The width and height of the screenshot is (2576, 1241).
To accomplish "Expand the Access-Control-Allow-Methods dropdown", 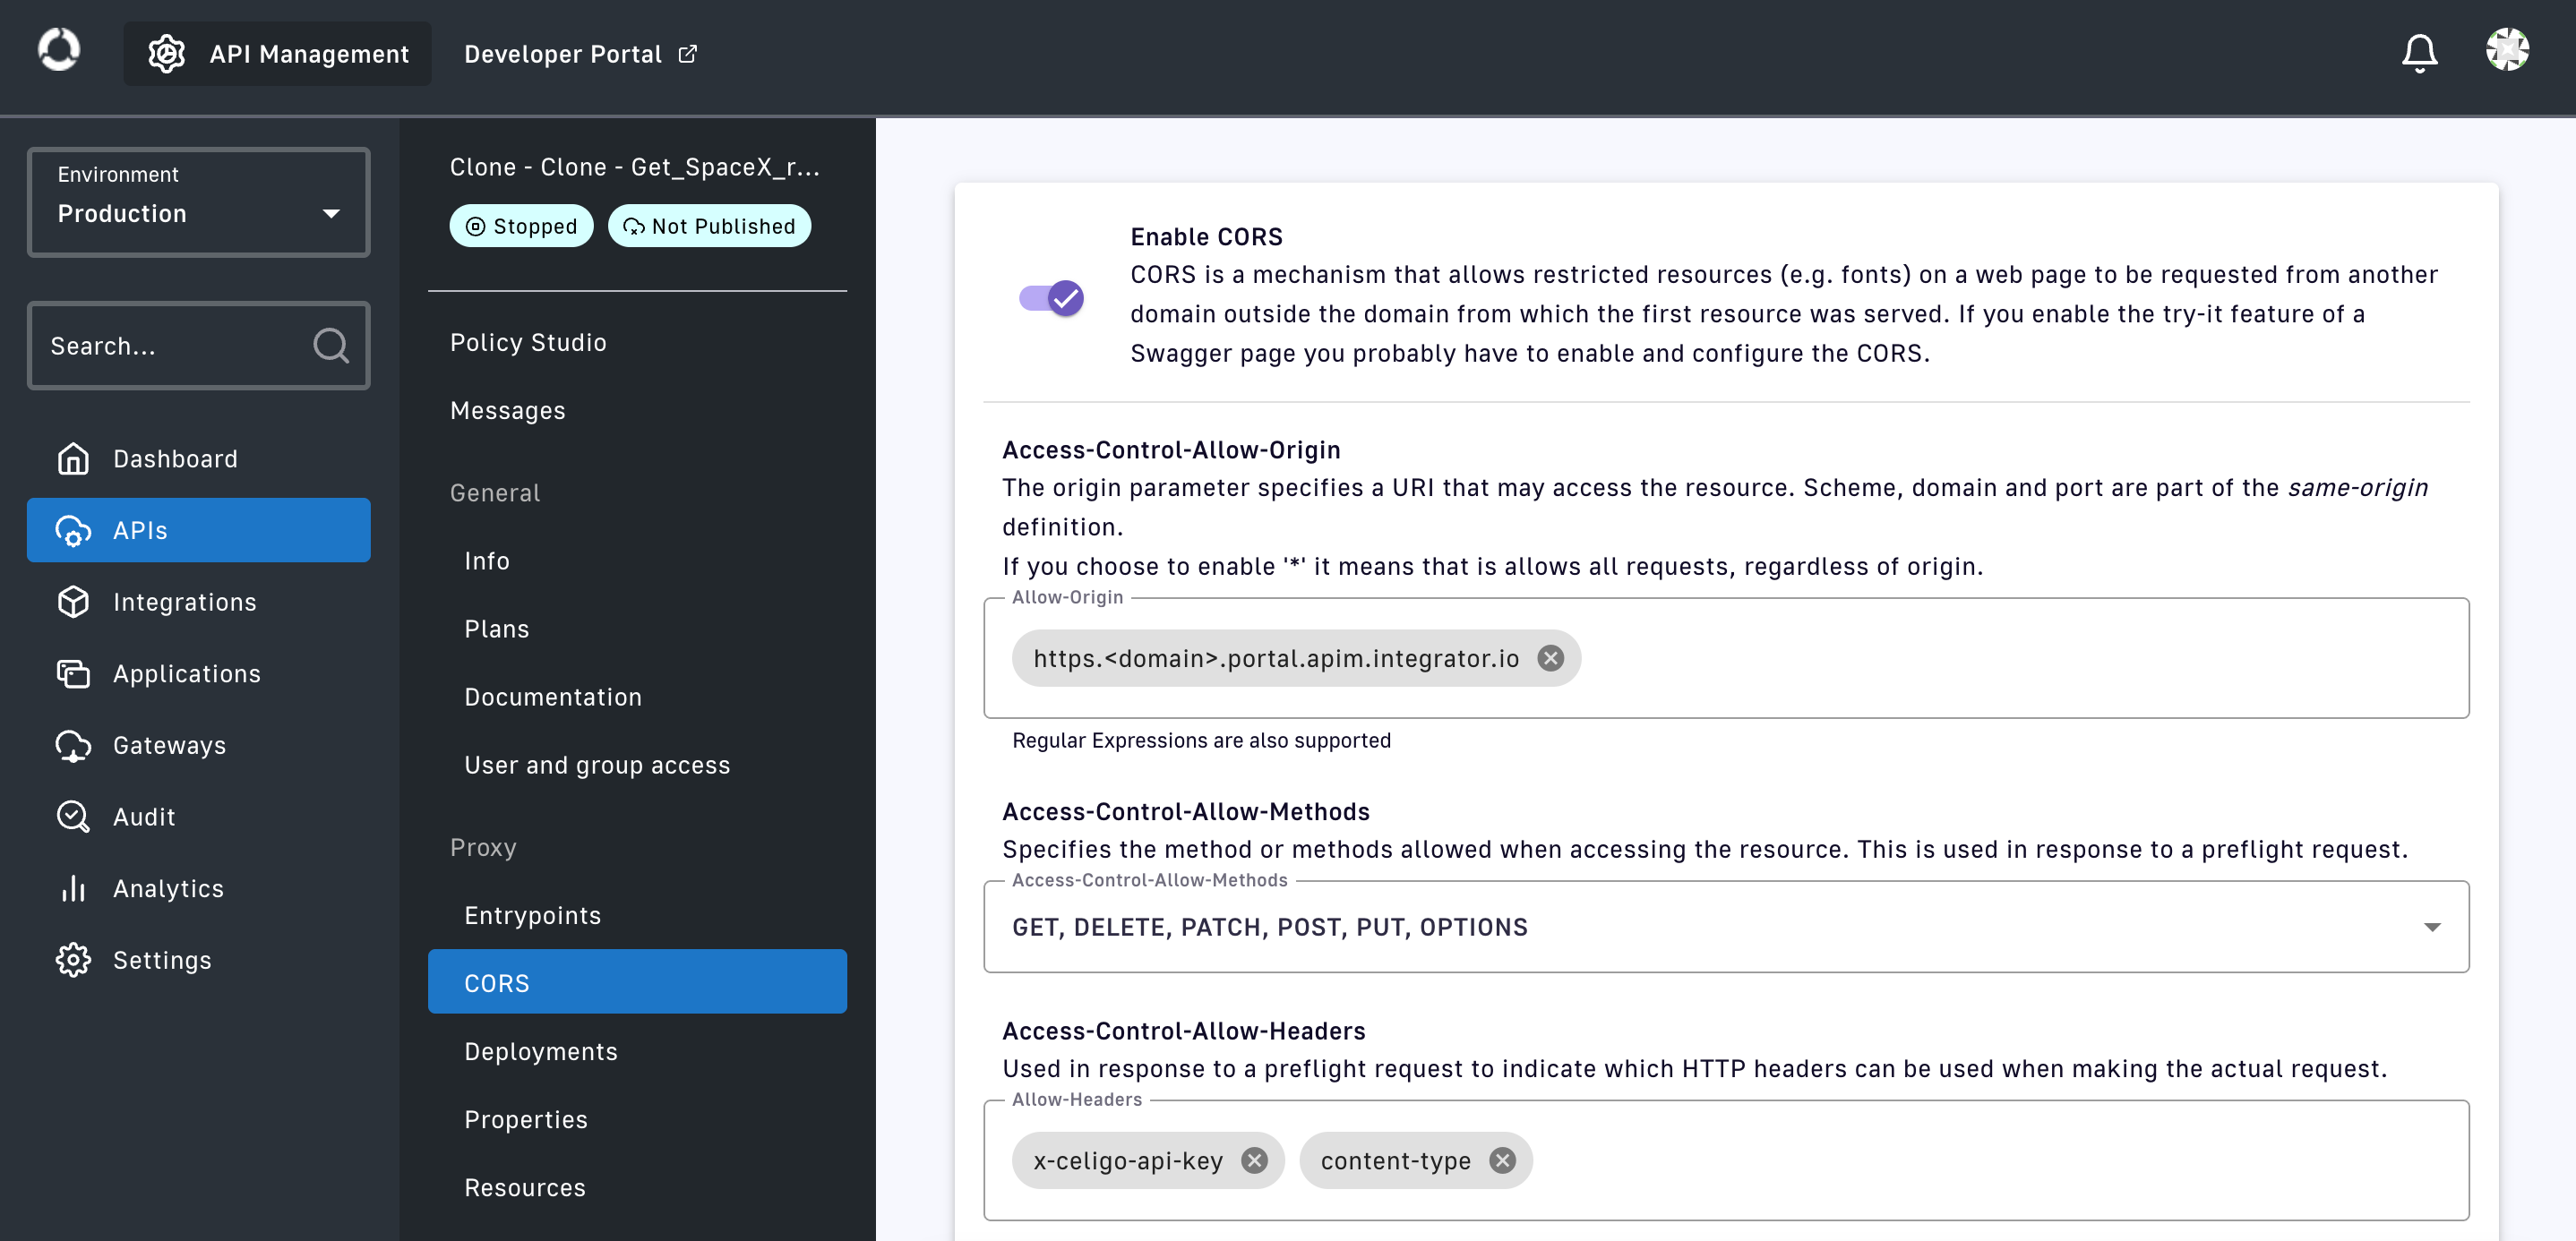I will [1726, 927].
